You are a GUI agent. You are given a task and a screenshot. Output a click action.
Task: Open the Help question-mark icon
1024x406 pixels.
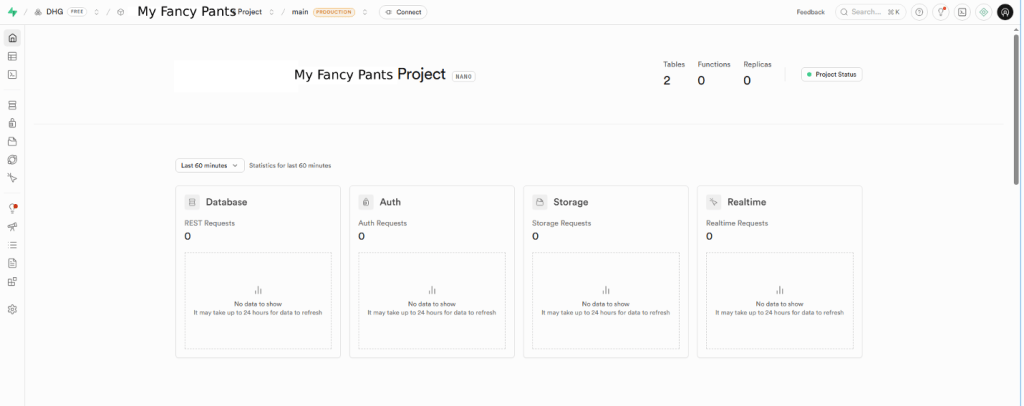tap(920, 12)
